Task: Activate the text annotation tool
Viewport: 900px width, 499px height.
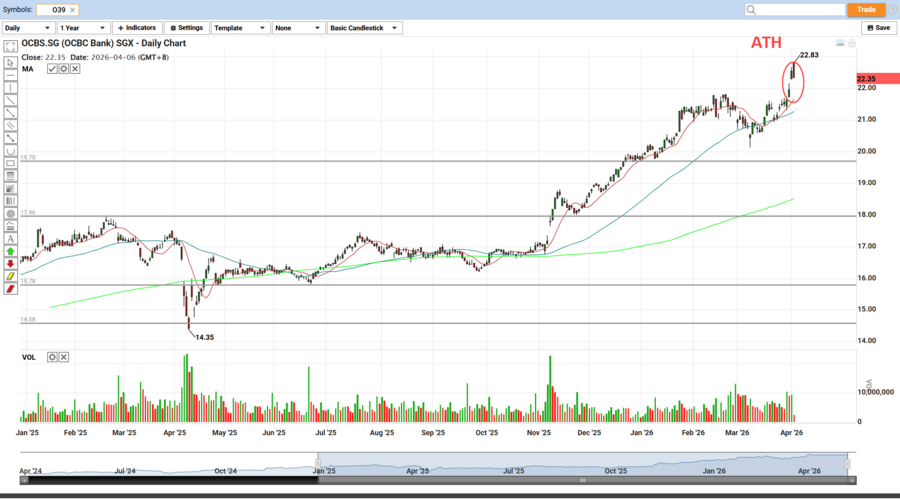Action: (10, 239)
